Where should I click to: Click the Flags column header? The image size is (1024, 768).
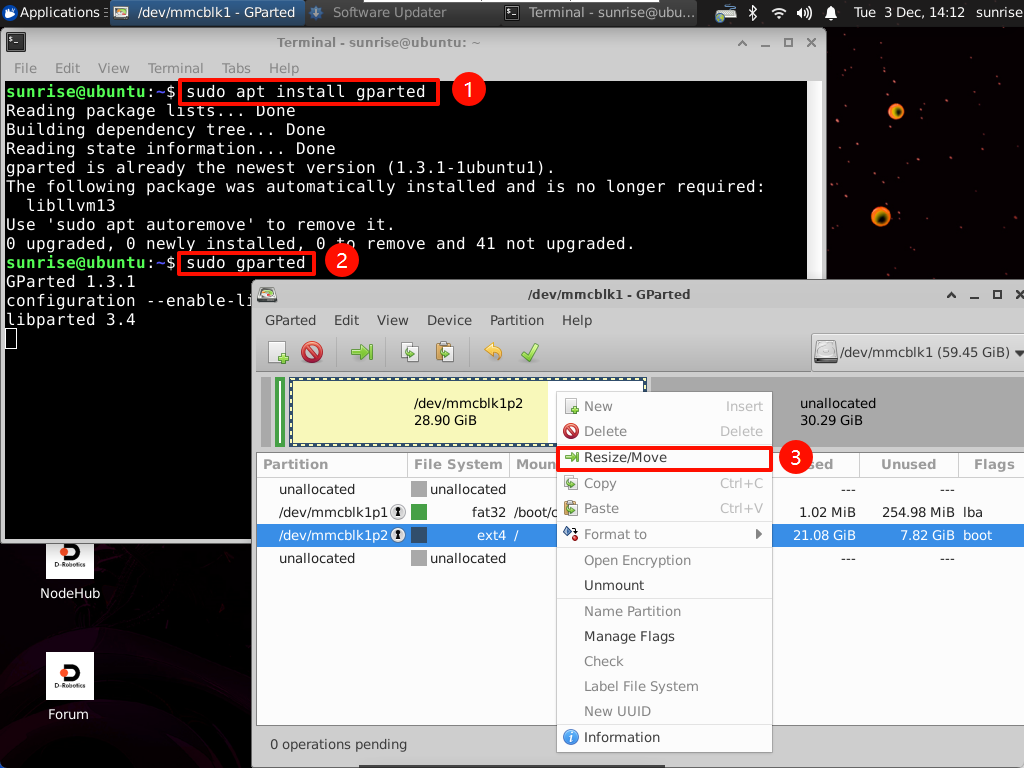(x=993, y=464)
